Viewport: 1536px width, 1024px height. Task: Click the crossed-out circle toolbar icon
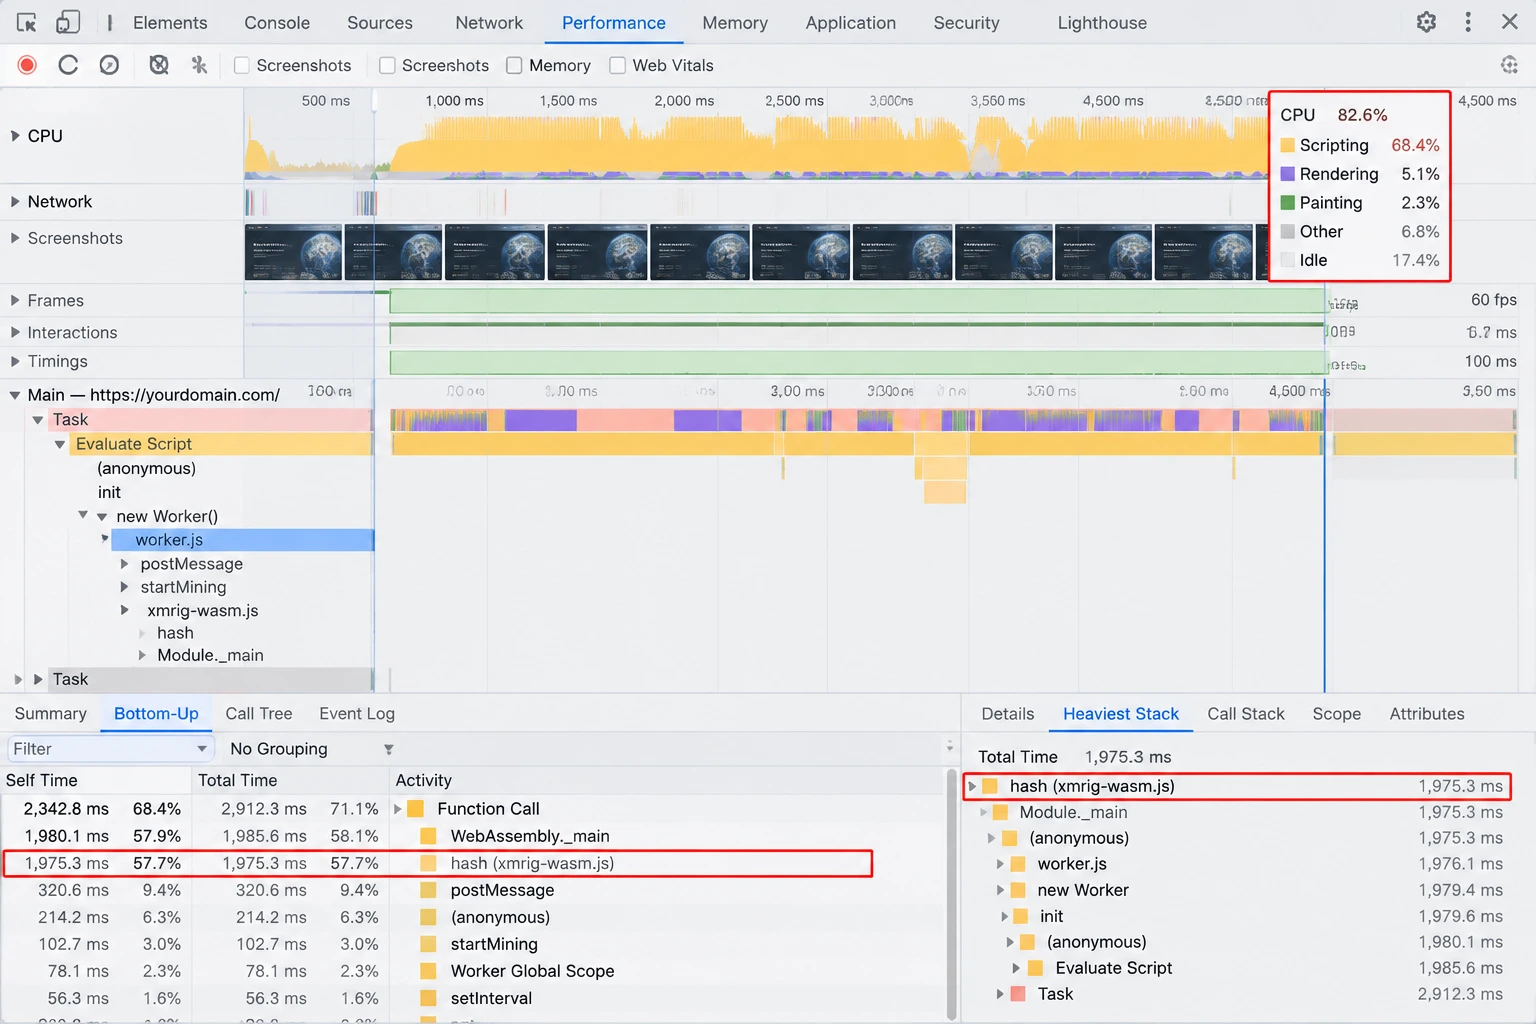pyautogui.click(x=159, y=65)
